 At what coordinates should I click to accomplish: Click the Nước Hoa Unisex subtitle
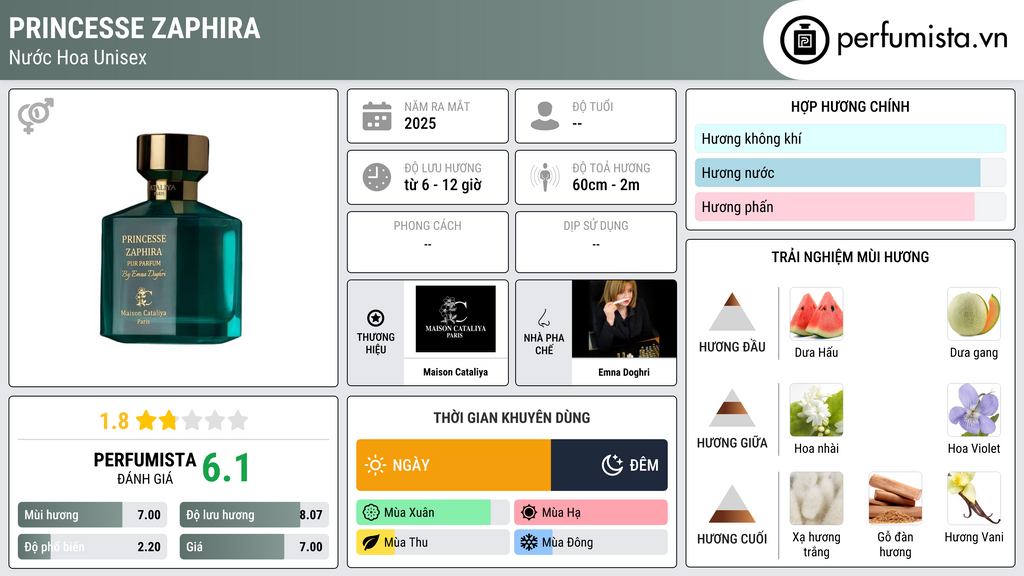tap(78, 57)
